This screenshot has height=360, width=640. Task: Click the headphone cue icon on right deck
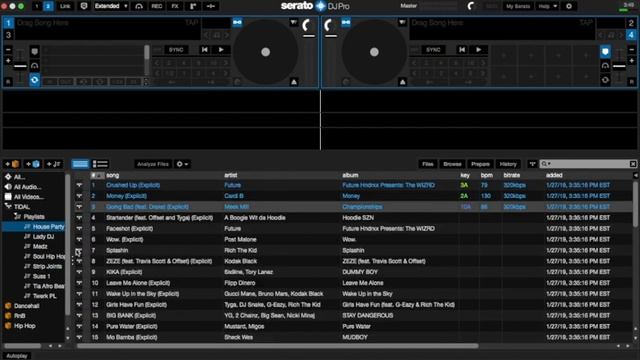point(605,66)
